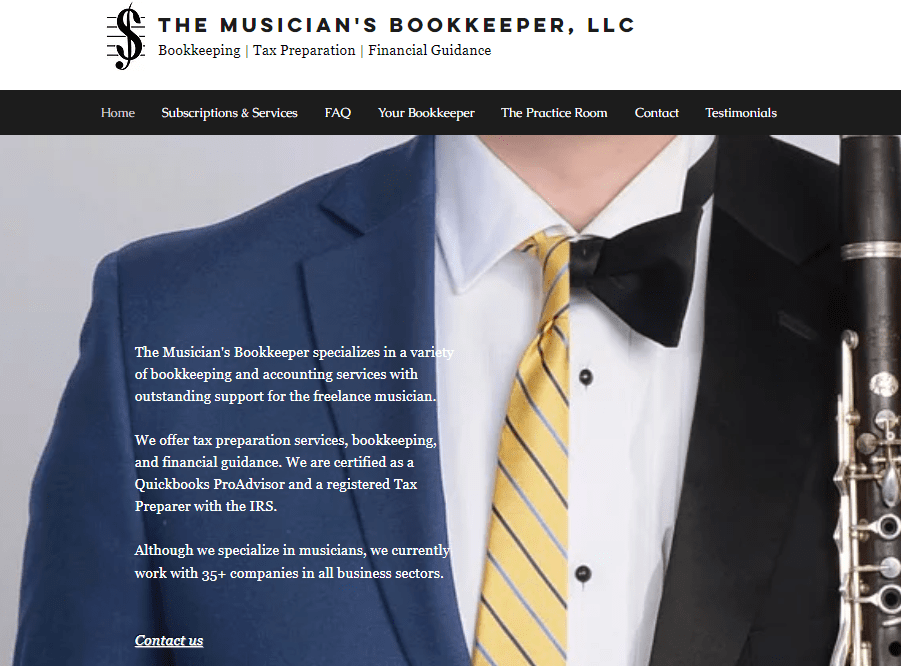
Task: Click the Bookkeeping, Tax Preparation, Financial Guidance tagline
Action: tap(325, 51)
